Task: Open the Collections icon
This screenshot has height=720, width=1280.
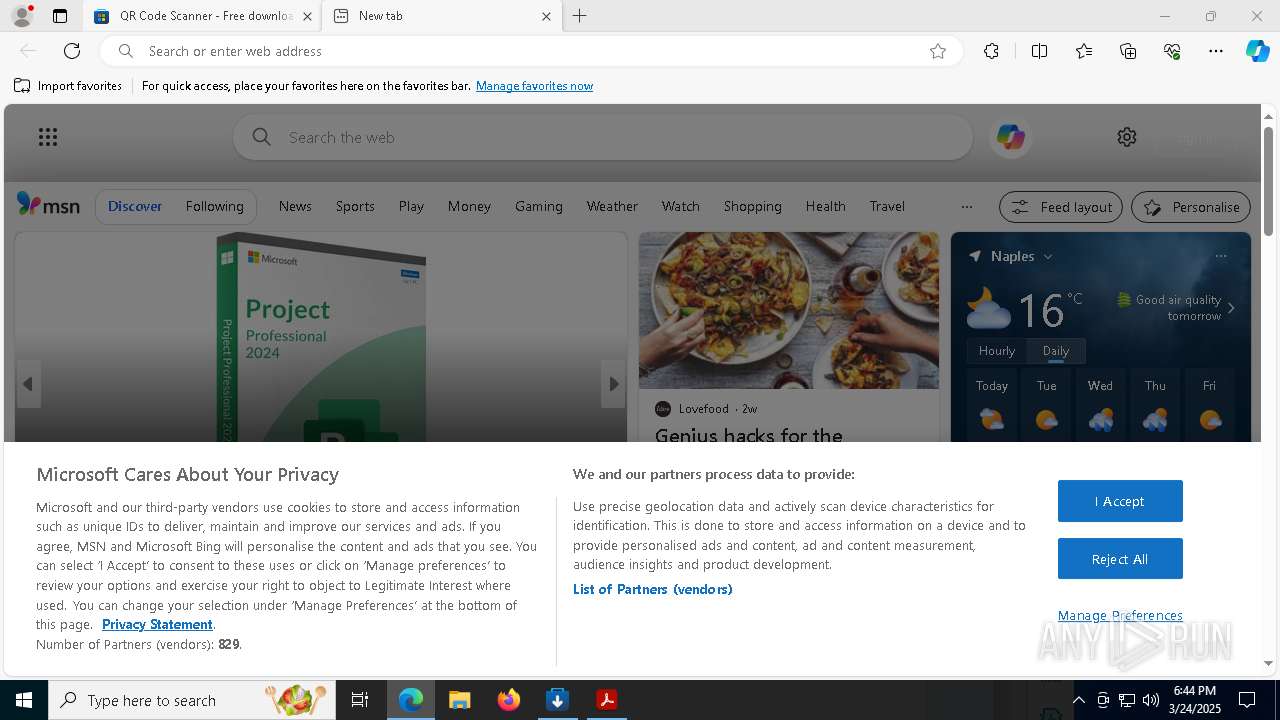Action: coord(1128,51)
